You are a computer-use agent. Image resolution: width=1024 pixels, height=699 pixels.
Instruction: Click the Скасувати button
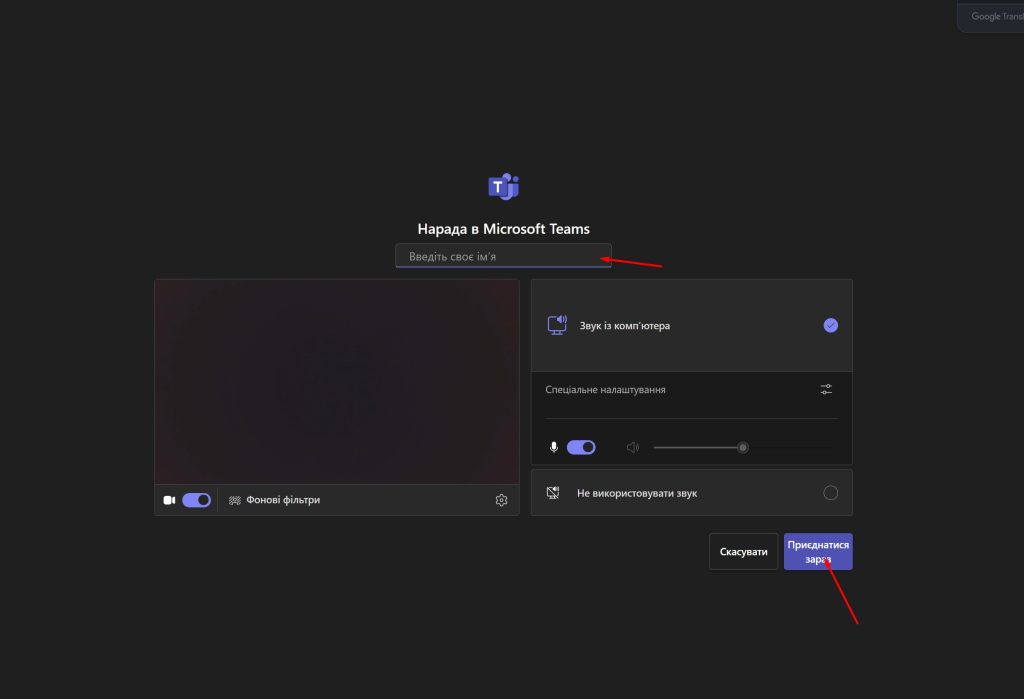click(743, 552)
